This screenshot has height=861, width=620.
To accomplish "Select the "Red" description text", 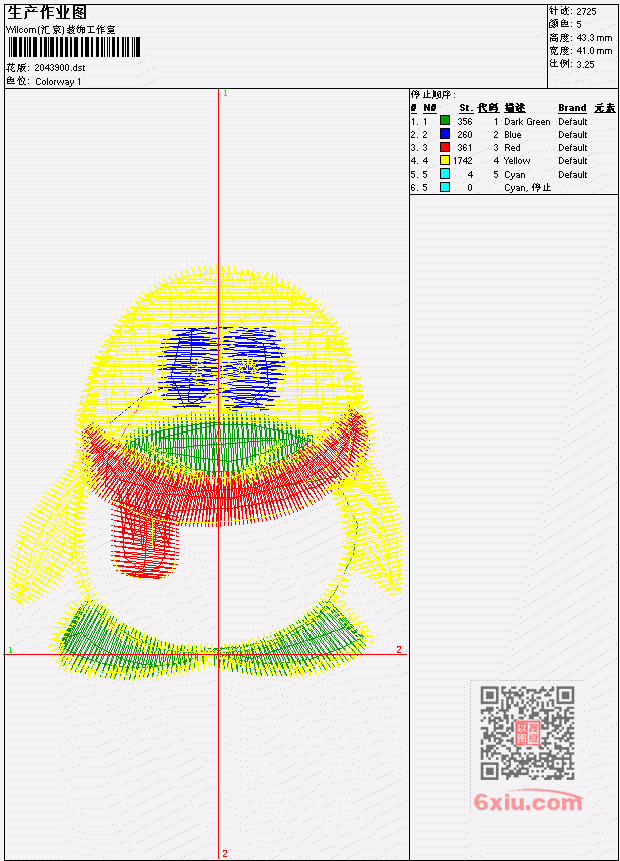I will click(512, 148).
